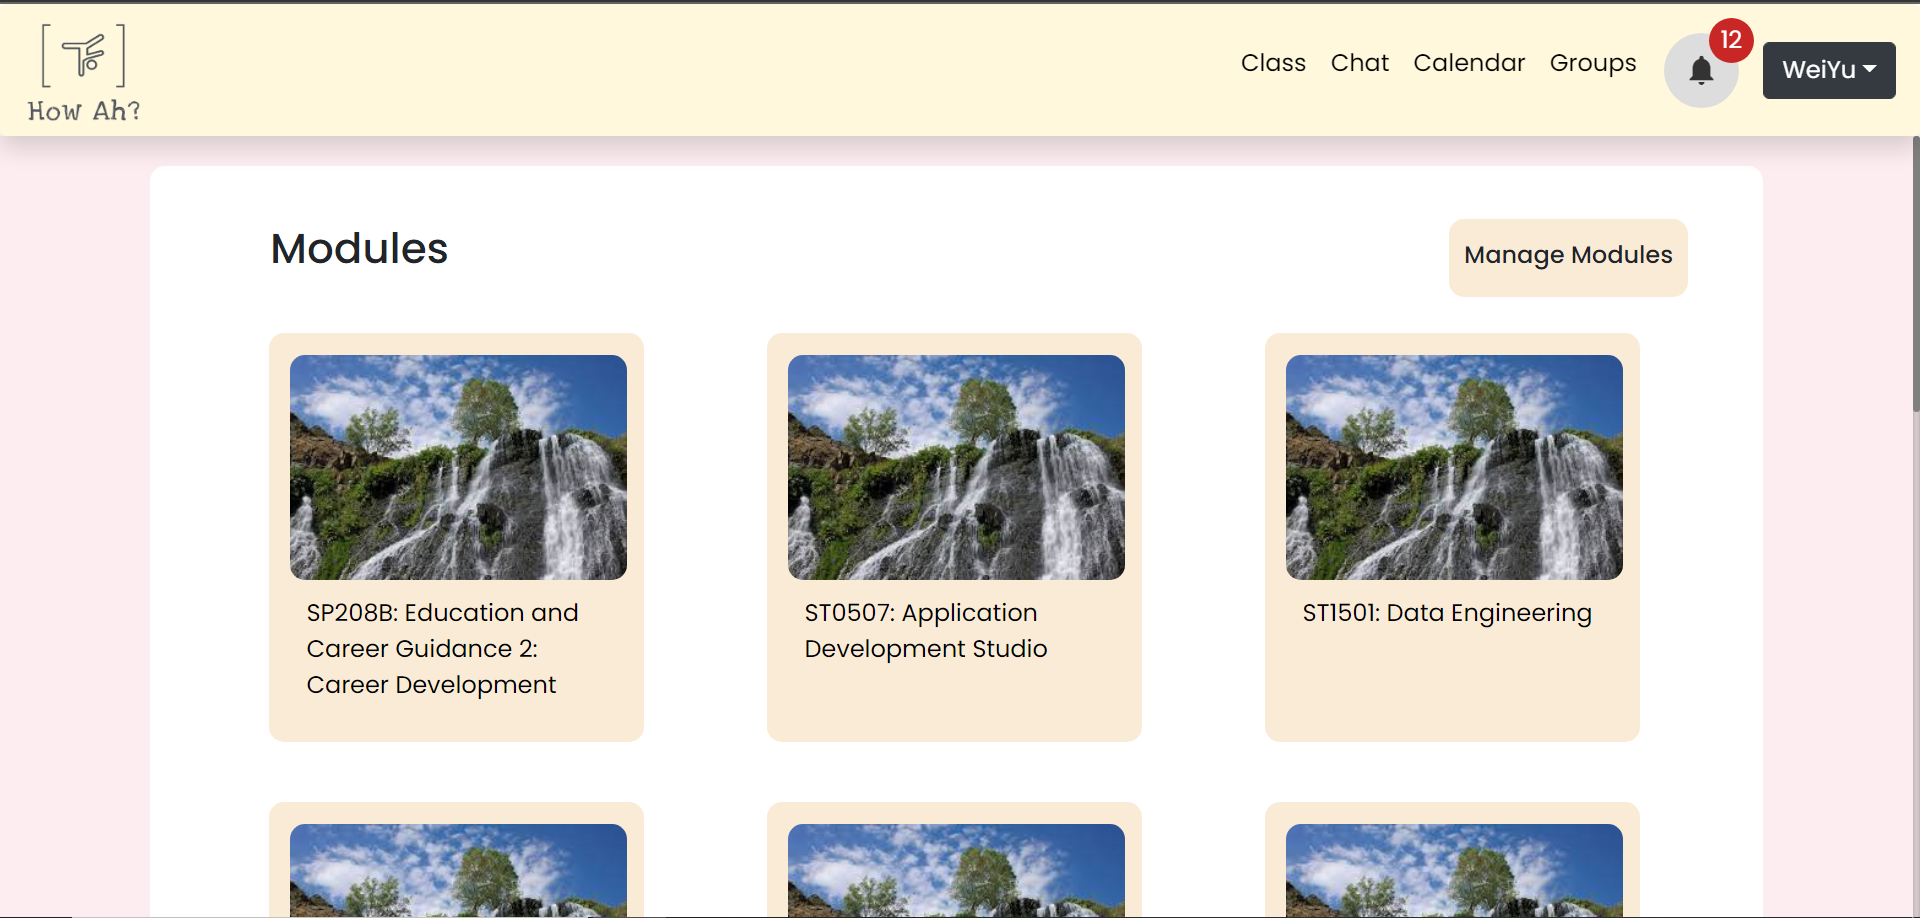The width and height of the screenshot is (1920, 918).
Task: Open the Calendar page
Action: pos(1469,63)
